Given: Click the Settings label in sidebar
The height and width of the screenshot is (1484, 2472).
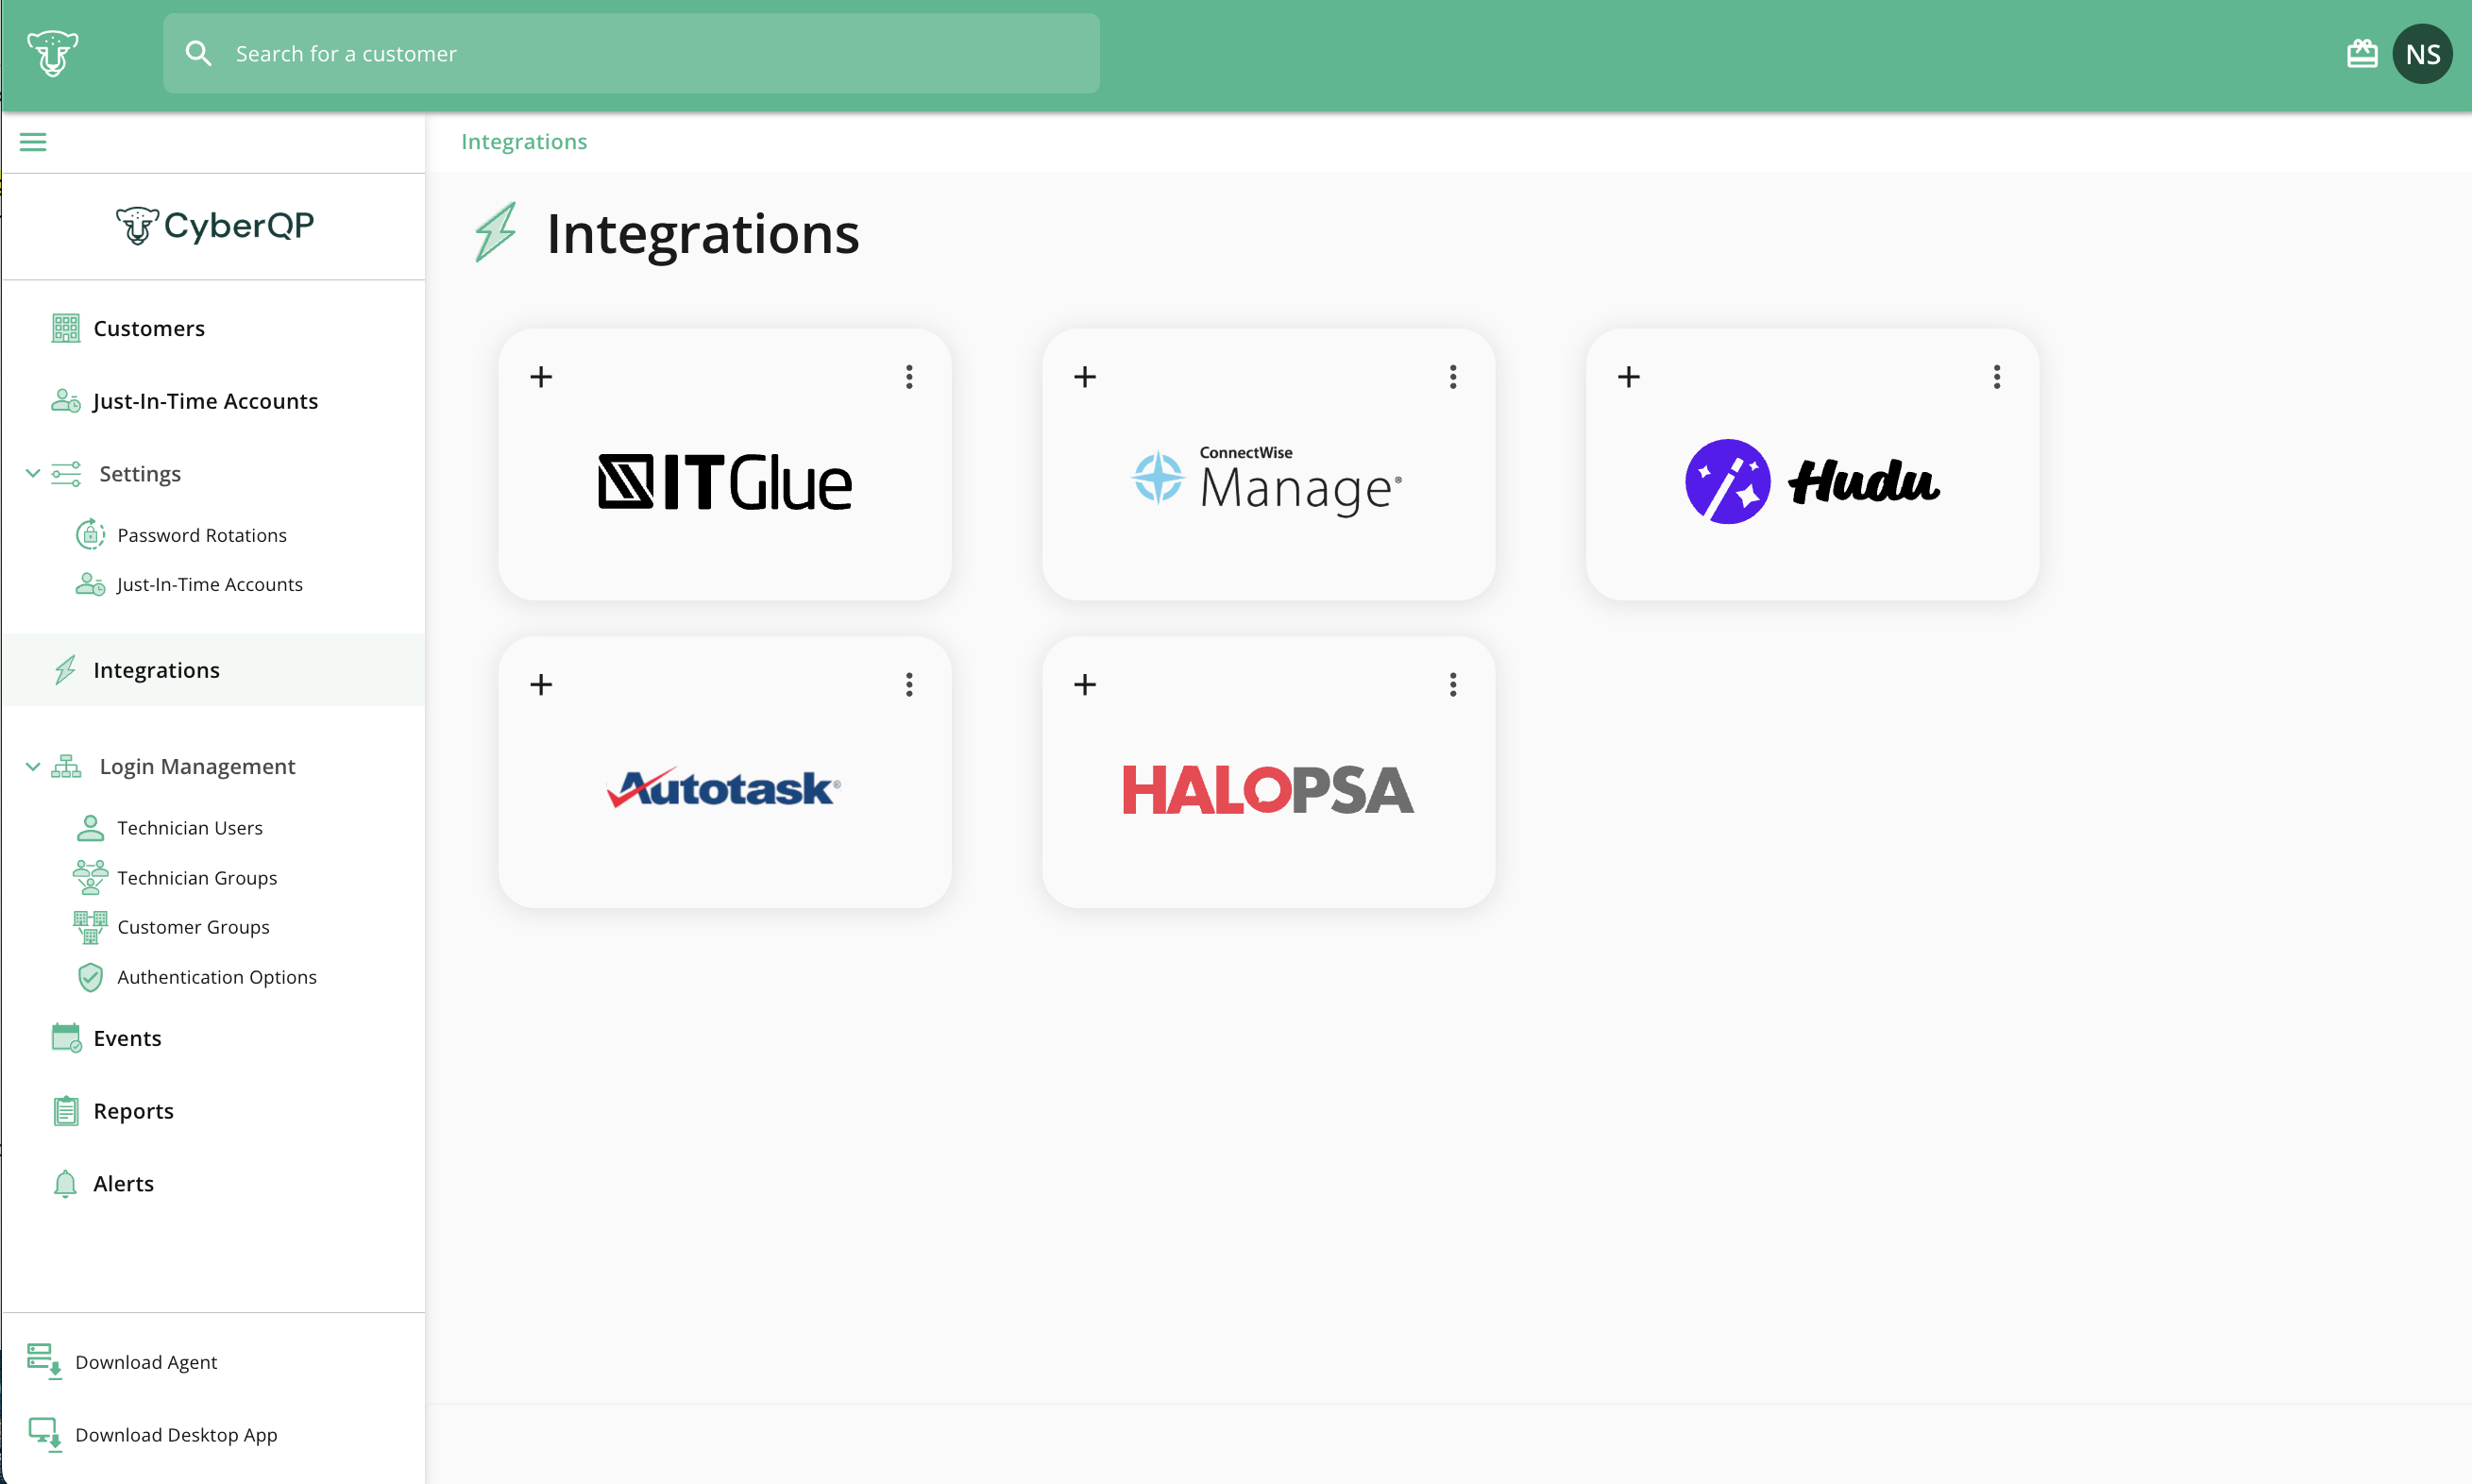Looking at the screenshot, I should click(140, 474).
